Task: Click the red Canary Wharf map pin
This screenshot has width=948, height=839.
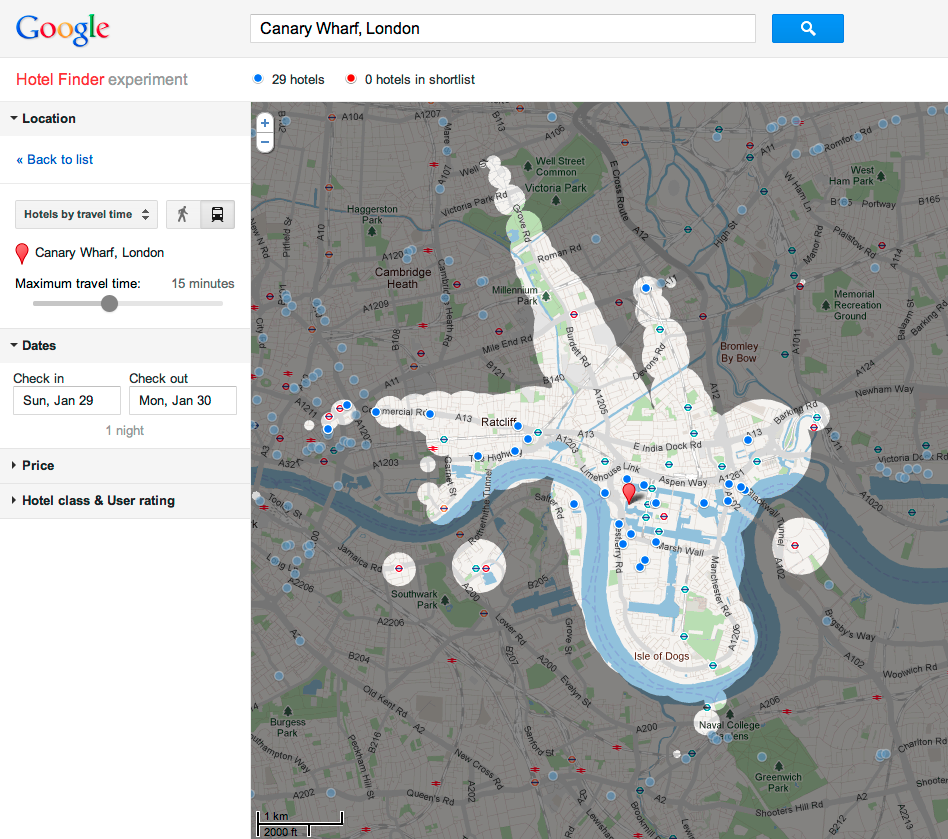Action: pyautogui.click(x=629, y=493)
